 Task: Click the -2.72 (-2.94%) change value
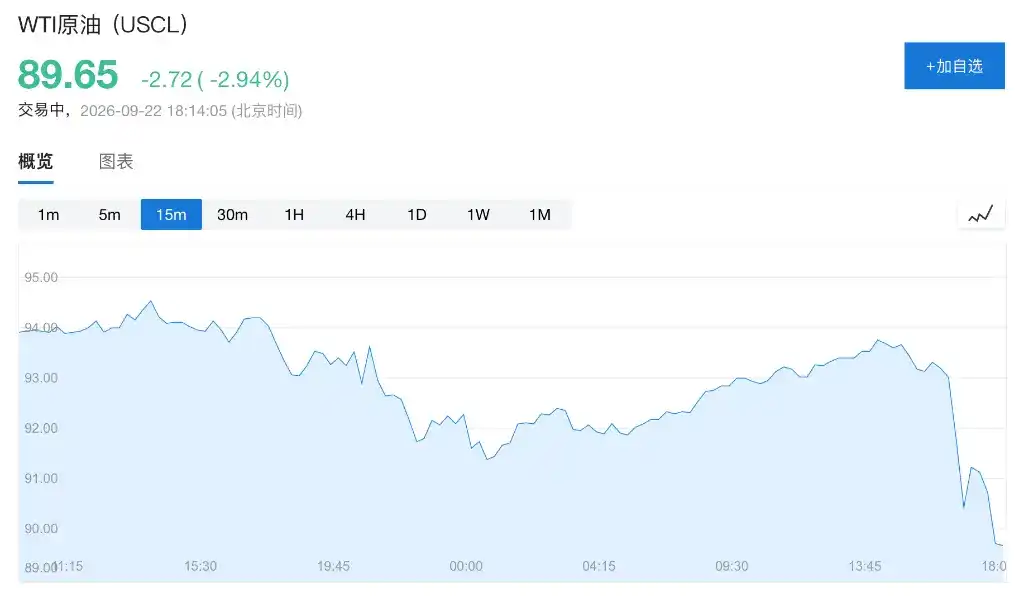tap(216, 80)
